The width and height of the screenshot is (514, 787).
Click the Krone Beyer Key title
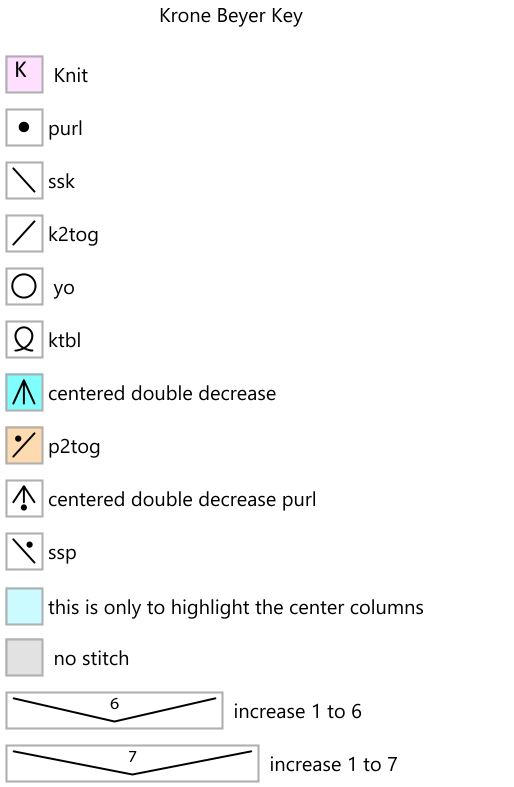(x=231, y=16)
